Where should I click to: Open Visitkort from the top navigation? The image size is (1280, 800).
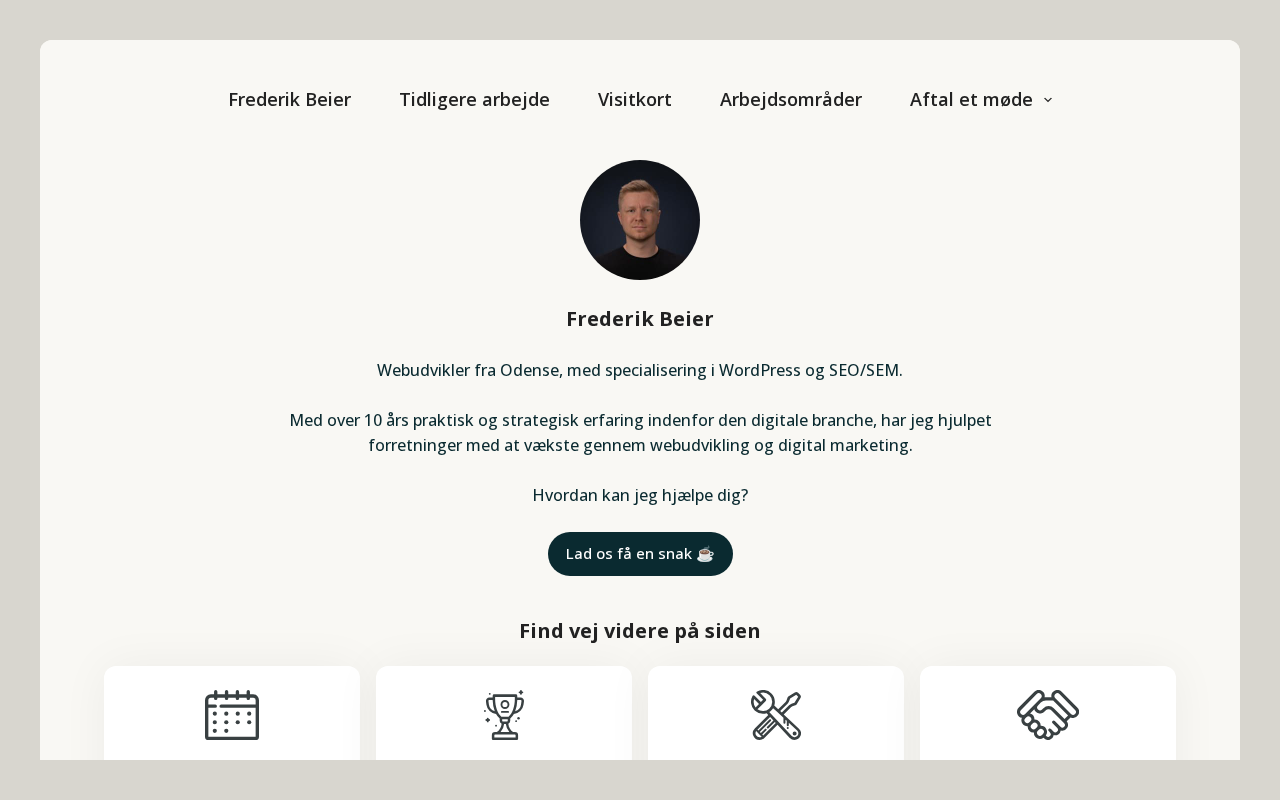click(635, 100)
